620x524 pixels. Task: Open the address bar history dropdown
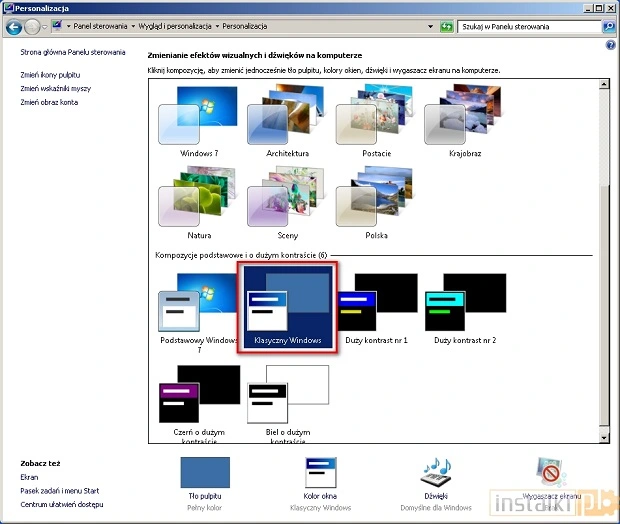431,27
